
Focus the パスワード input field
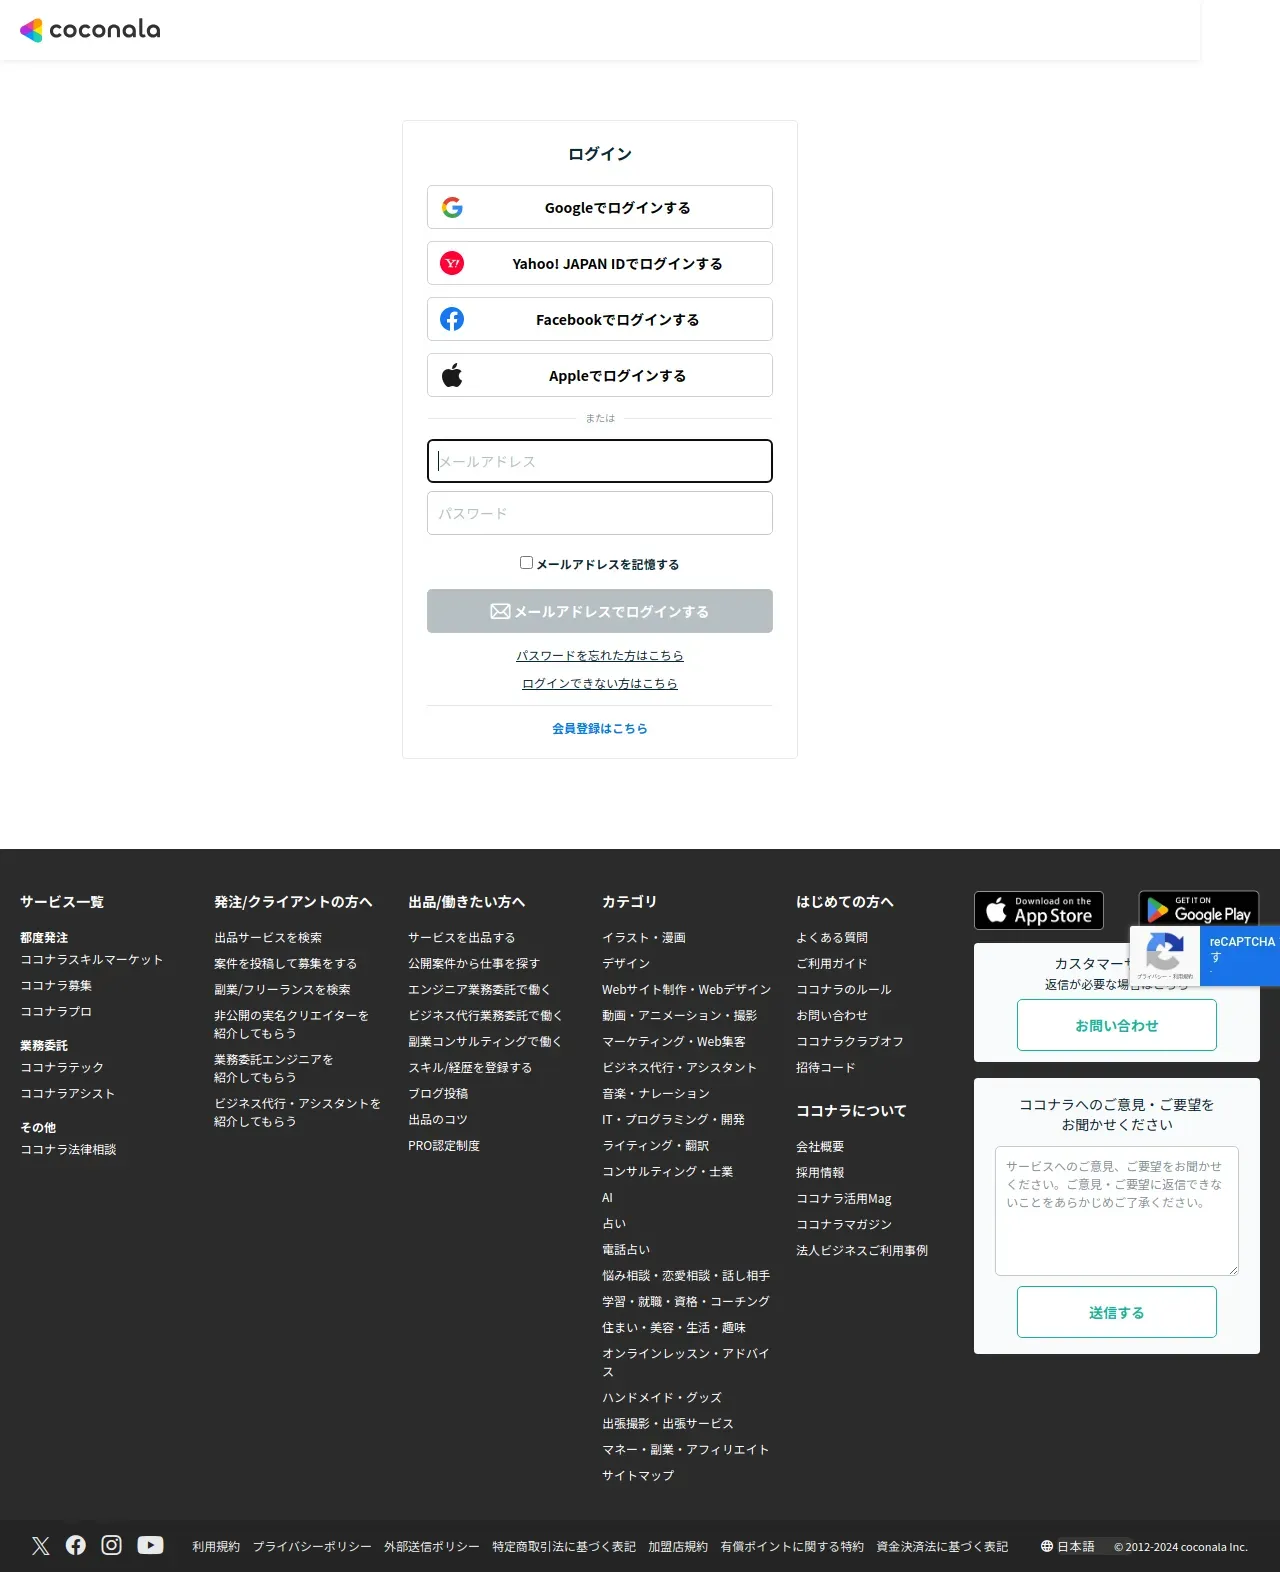(600, 513)
